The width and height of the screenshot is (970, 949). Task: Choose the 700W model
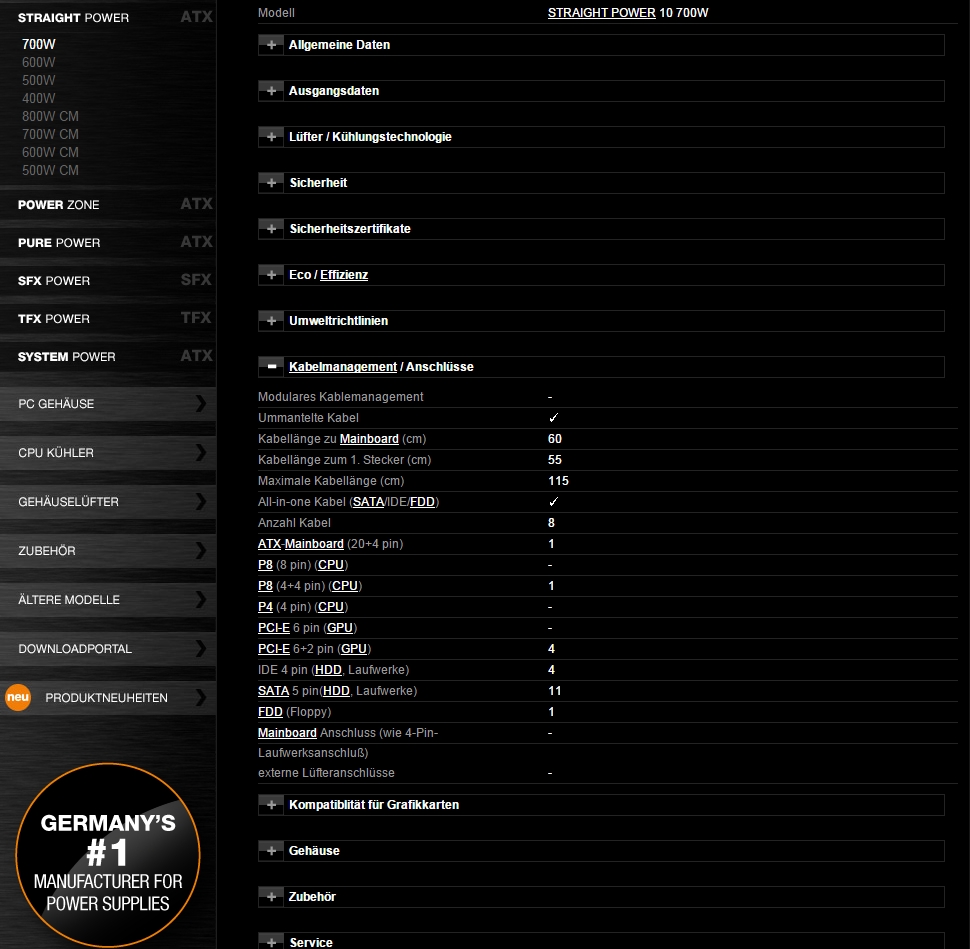38,44
